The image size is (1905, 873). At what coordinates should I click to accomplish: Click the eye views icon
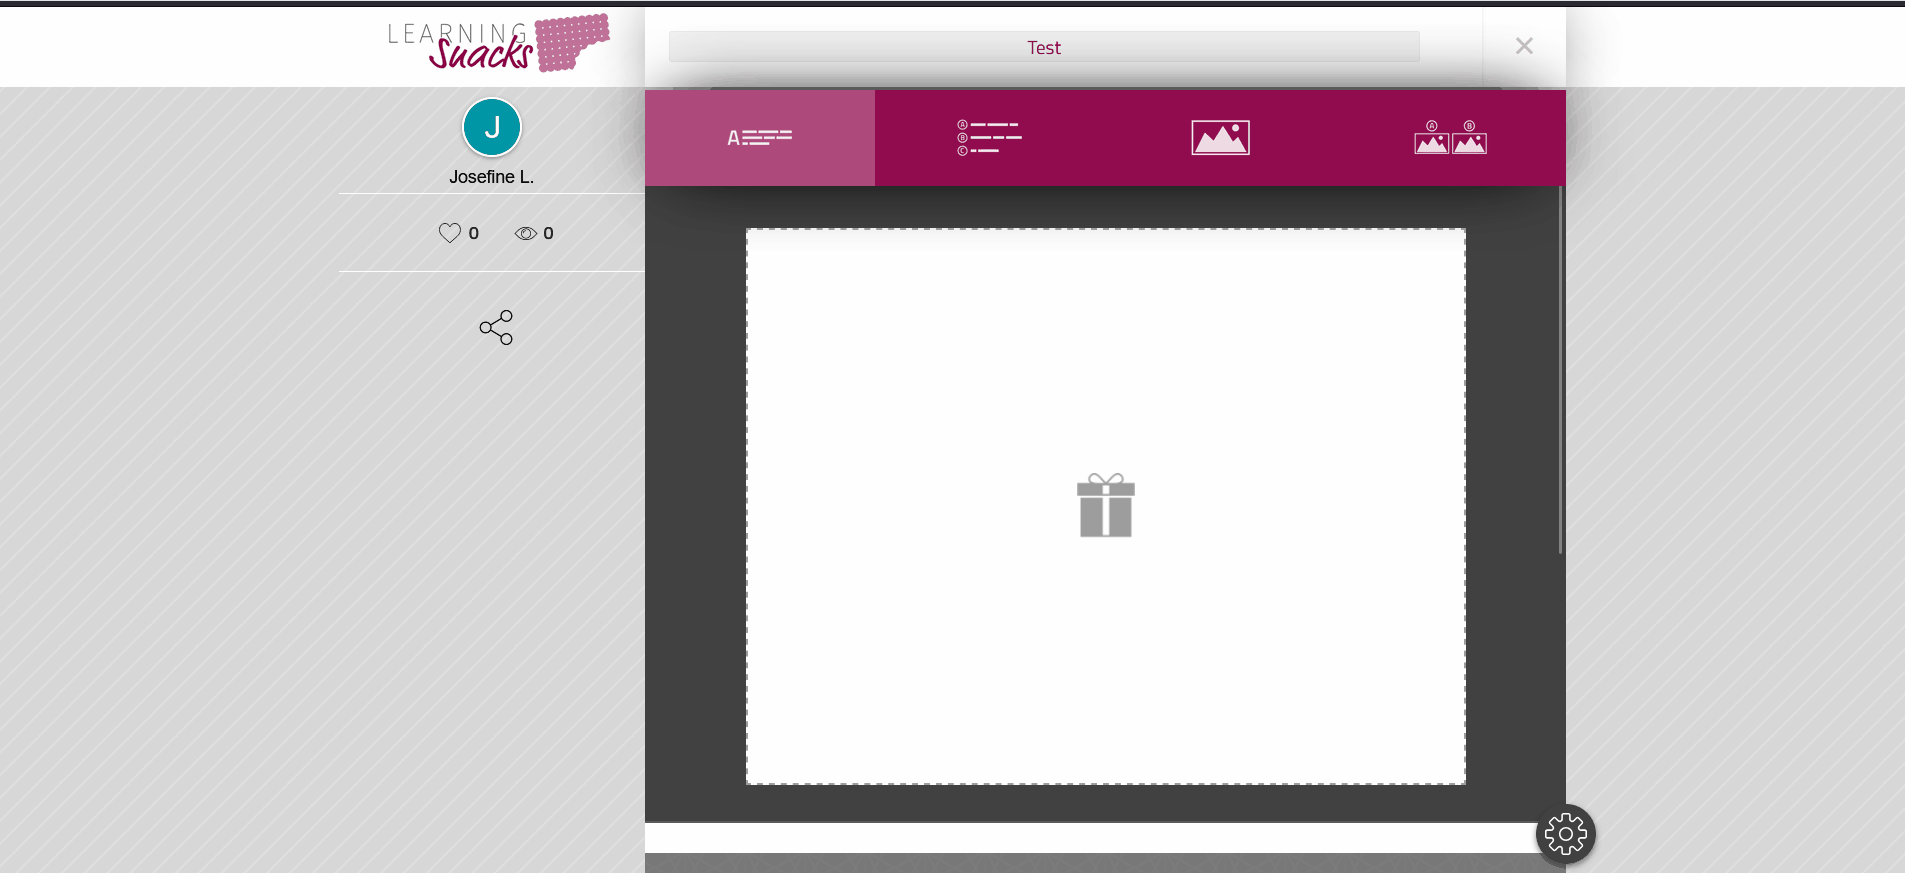click(526, 233)
